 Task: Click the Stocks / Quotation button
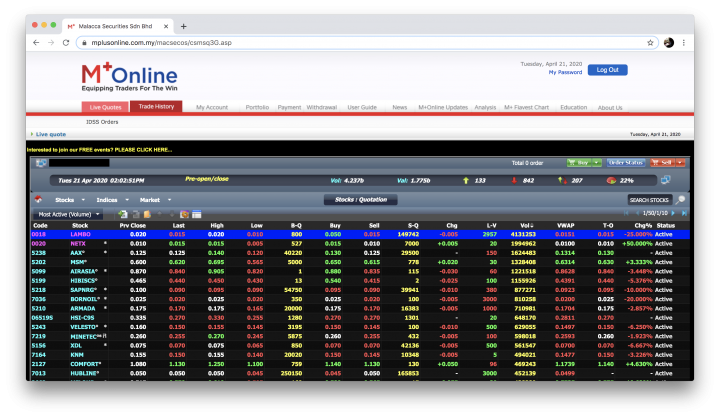(x=360, y=199)
